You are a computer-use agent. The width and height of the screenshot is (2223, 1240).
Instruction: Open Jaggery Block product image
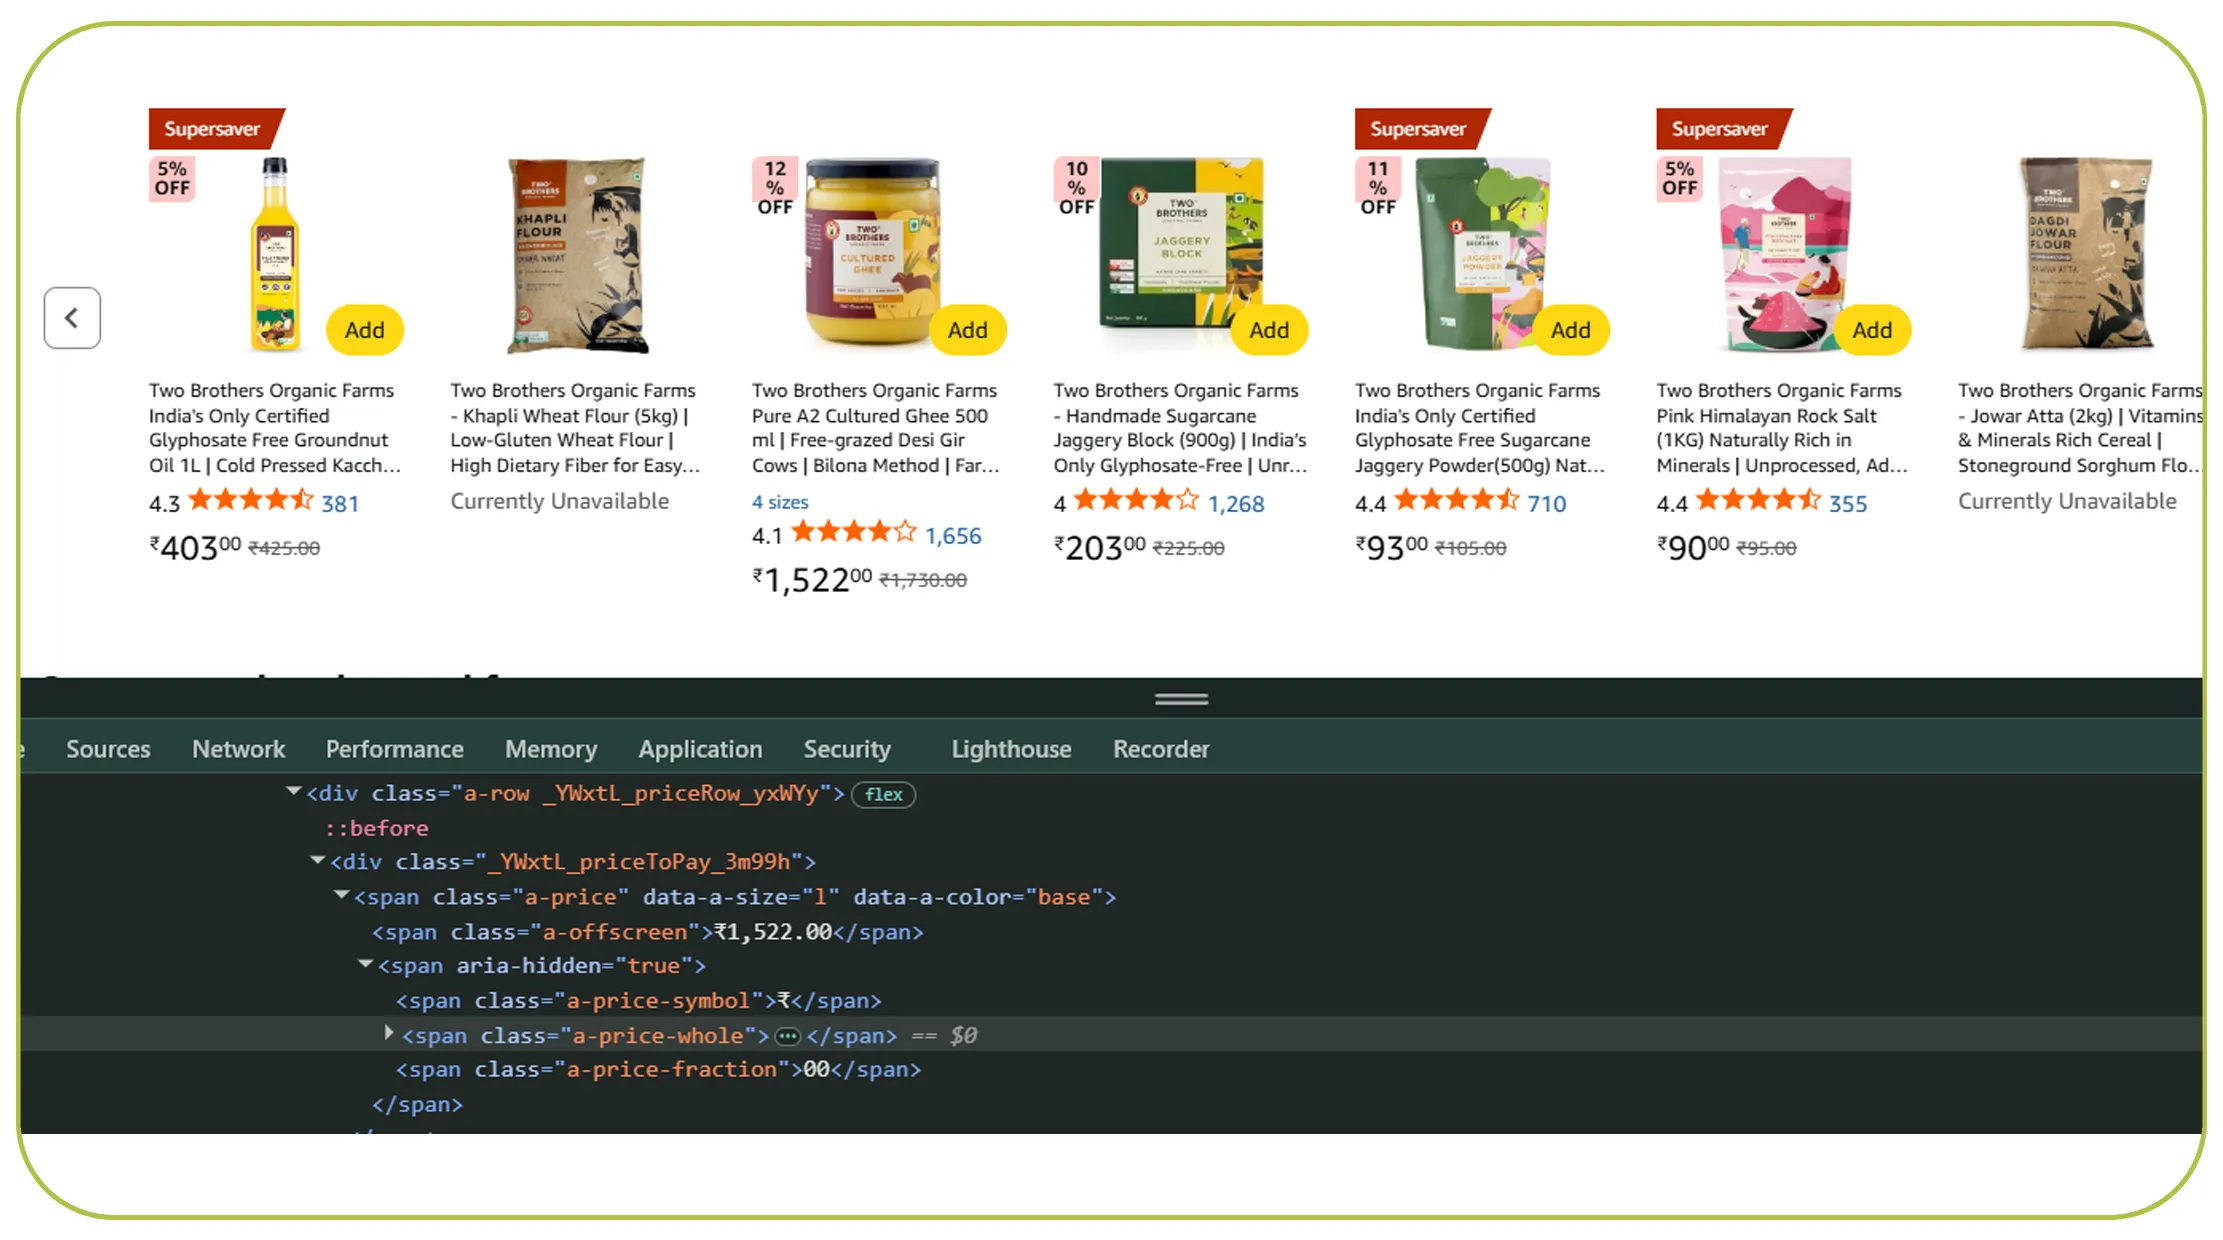(1181, 243)
